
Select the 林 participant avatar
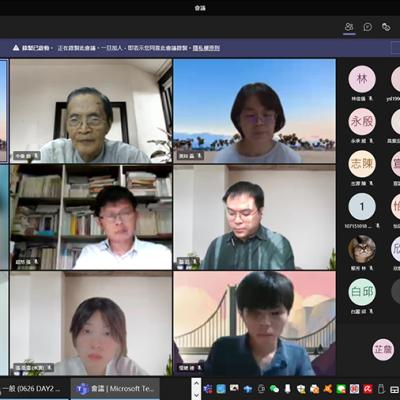tap(362, 79)
